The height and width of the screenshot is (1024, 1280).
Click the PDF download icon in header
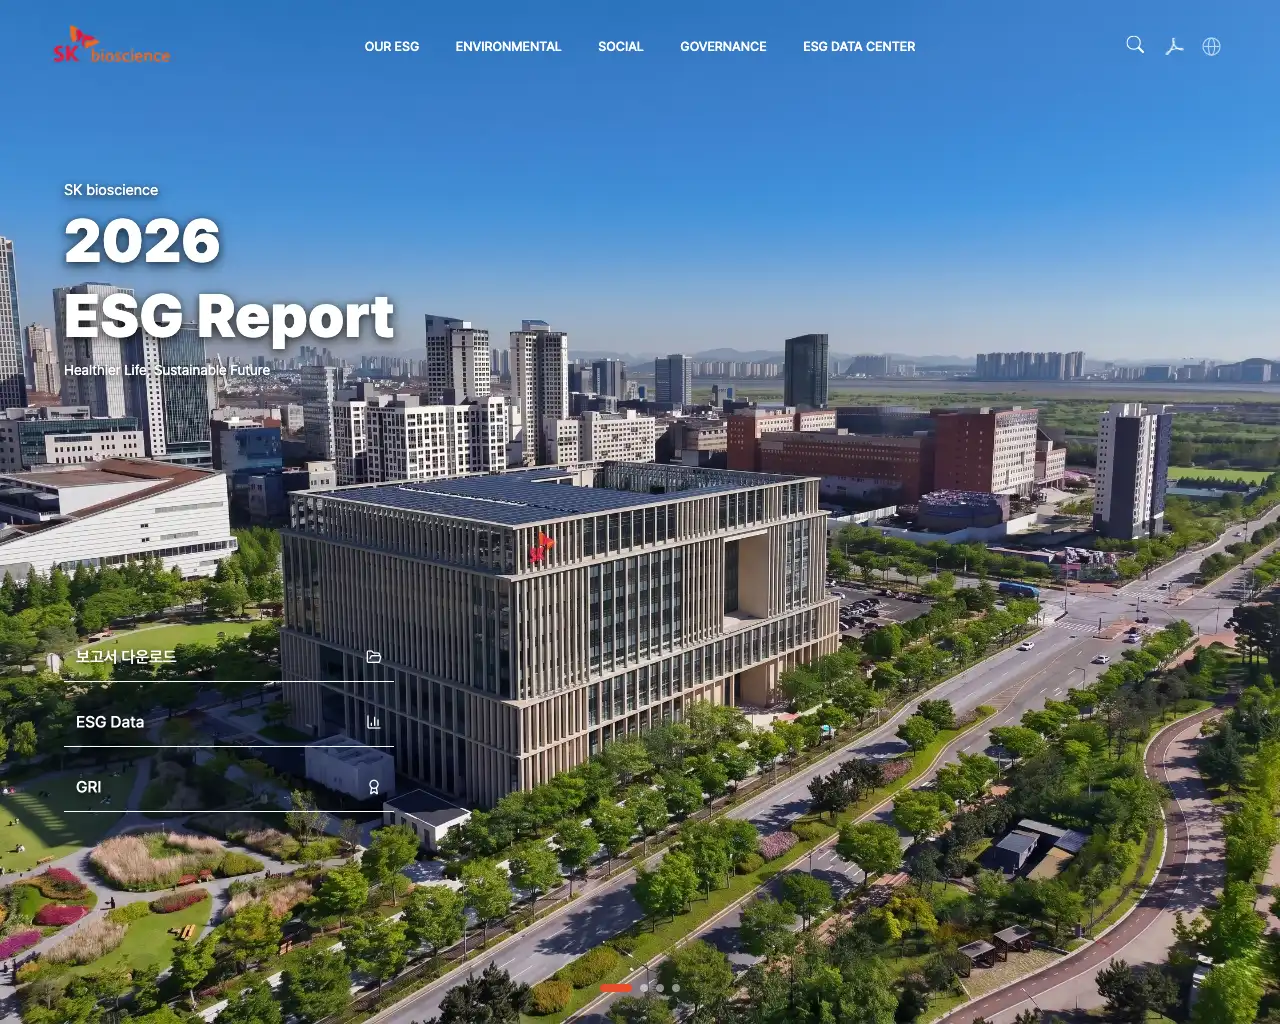(1174, 46)
